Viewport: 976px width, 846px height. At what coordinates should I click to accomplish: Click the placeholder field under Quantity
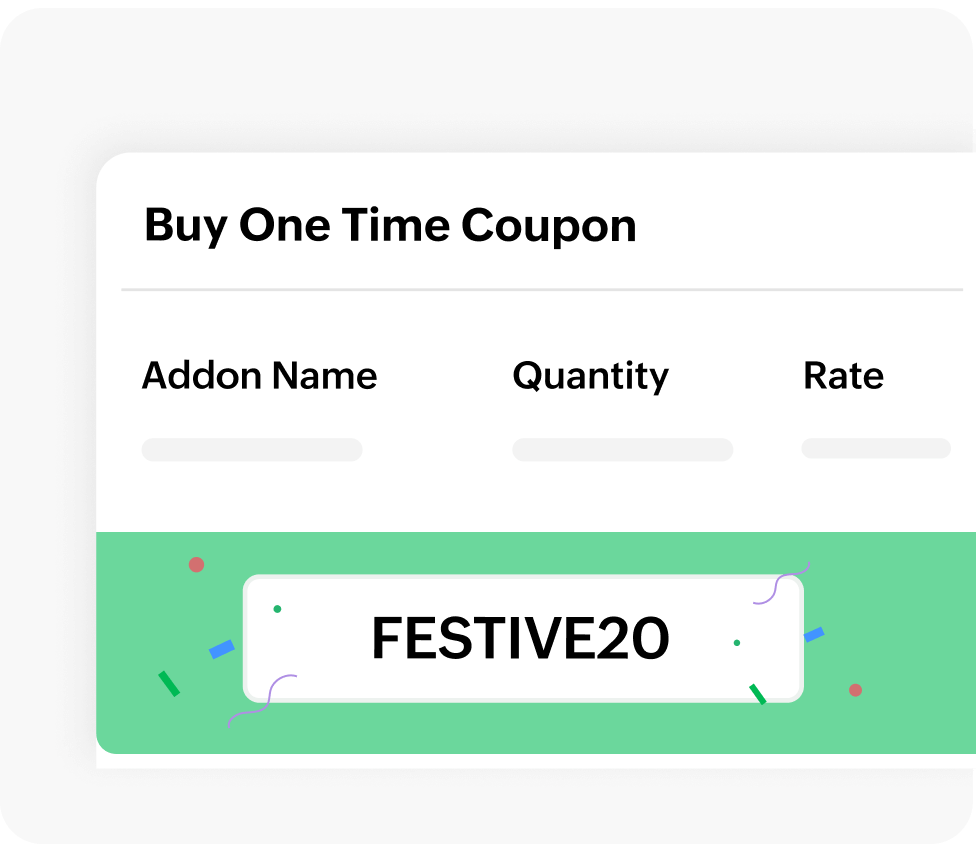point(622,450)
